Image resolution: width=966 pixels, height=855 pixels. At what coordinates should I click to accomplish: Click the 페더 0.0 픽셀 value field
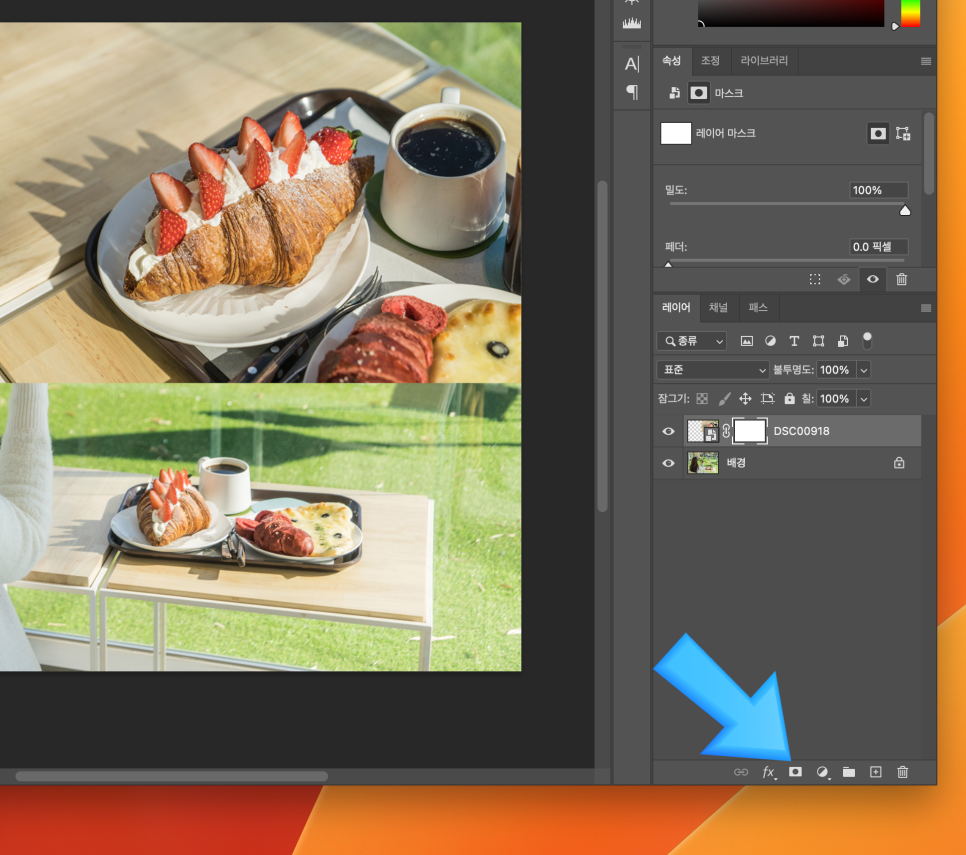[879, 247]
